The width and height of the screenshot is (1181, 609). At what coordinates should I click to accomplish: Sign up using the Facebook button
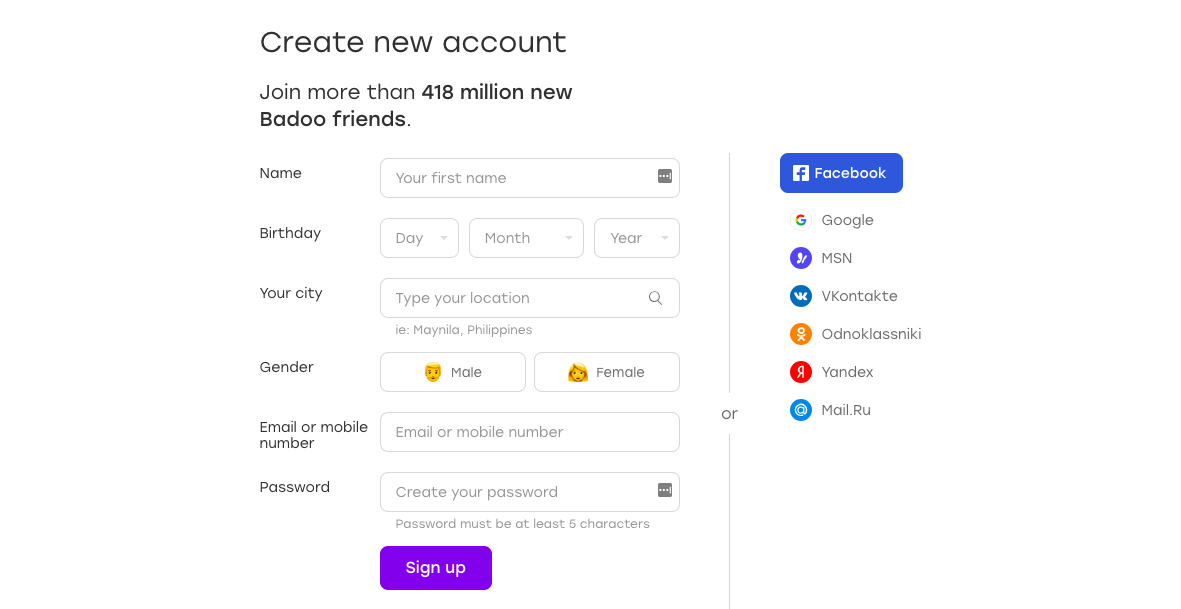point(841,173)
